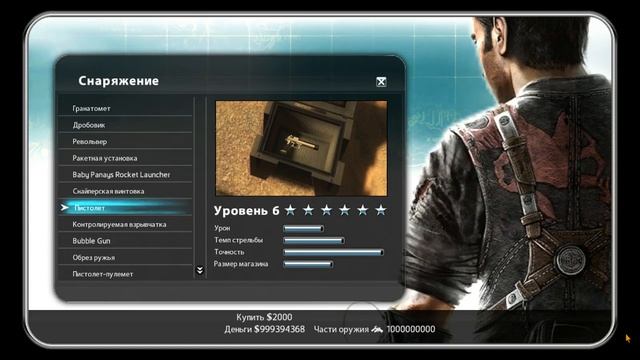Click the weapon parts icon in bottom bar

[x=377, y=329]
